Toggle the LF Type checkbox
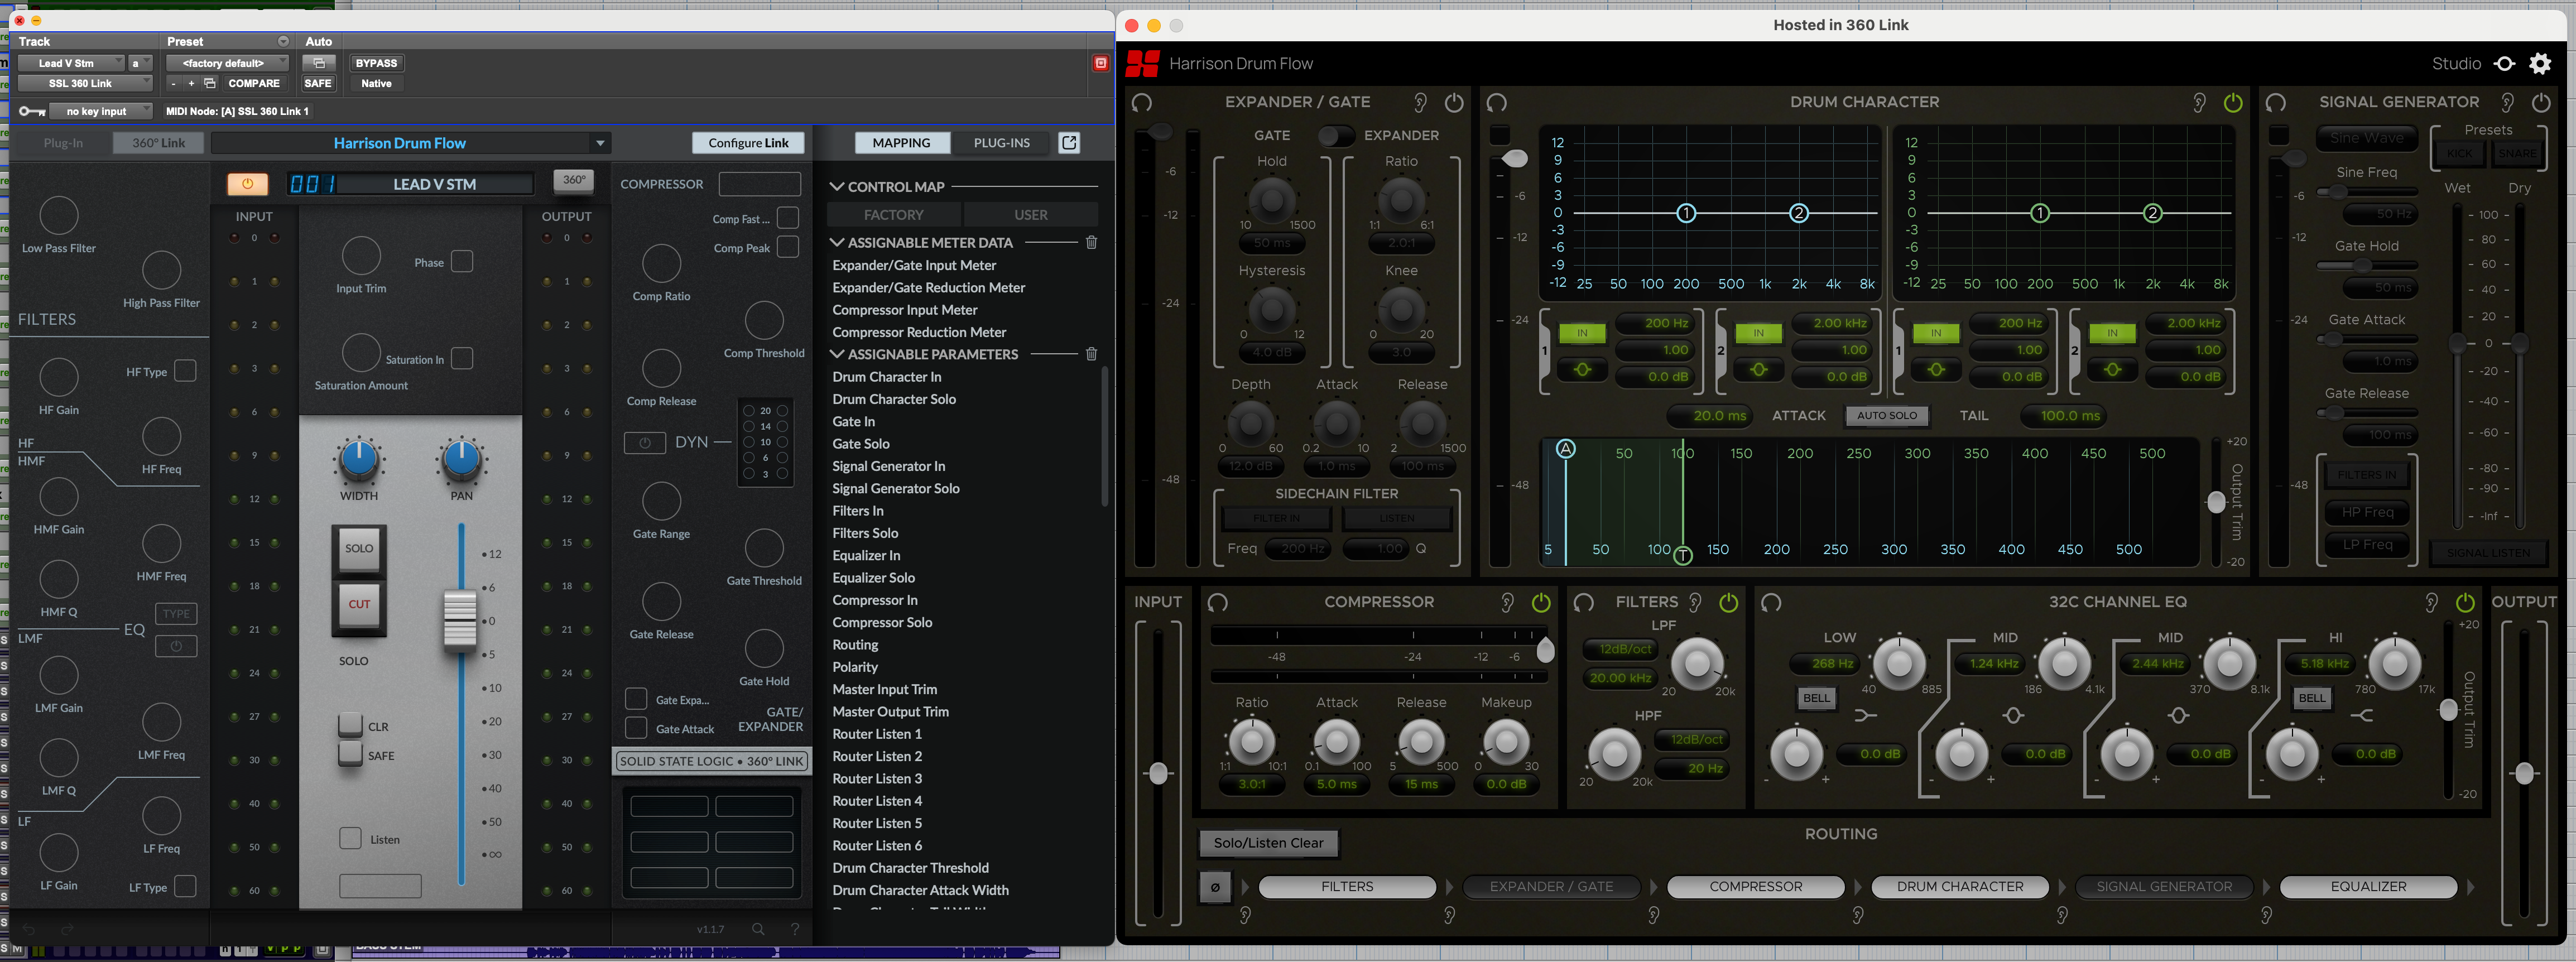 click(x=185, y=886)
